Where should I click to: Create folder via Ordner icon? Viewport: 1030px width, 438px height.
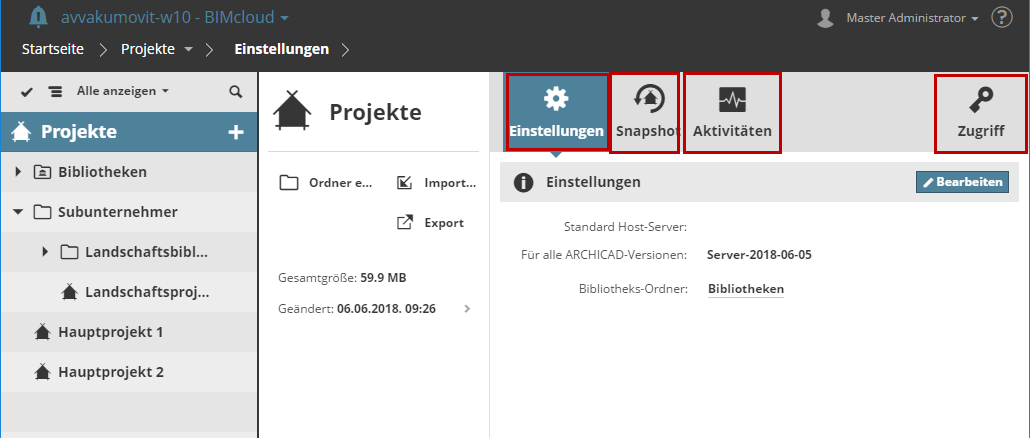(x=289, y=182)
